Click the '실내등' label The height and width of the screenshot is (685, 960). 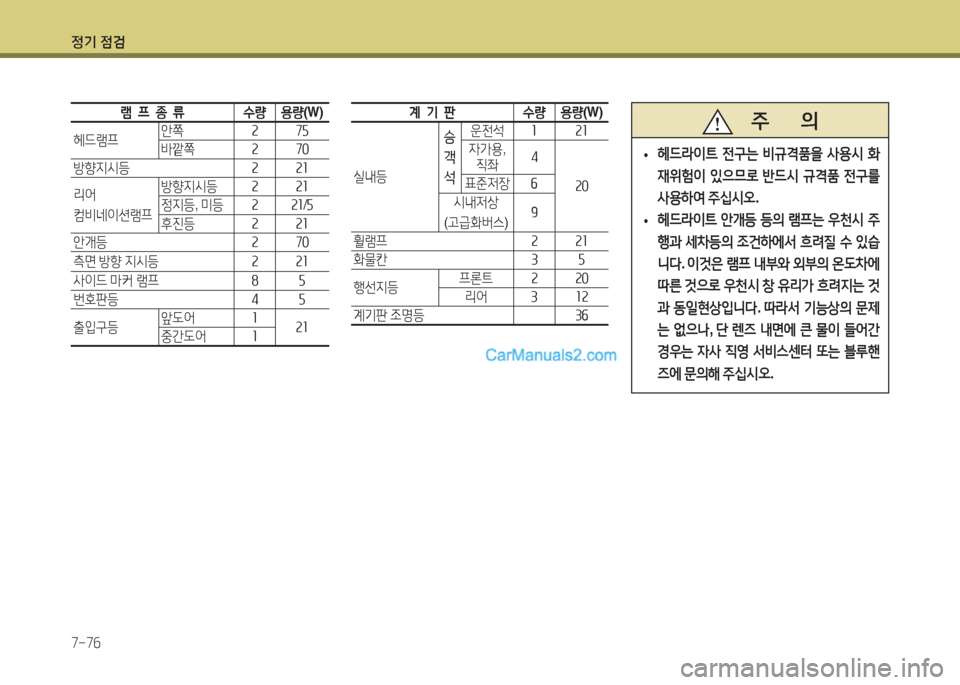coord(370,178)
